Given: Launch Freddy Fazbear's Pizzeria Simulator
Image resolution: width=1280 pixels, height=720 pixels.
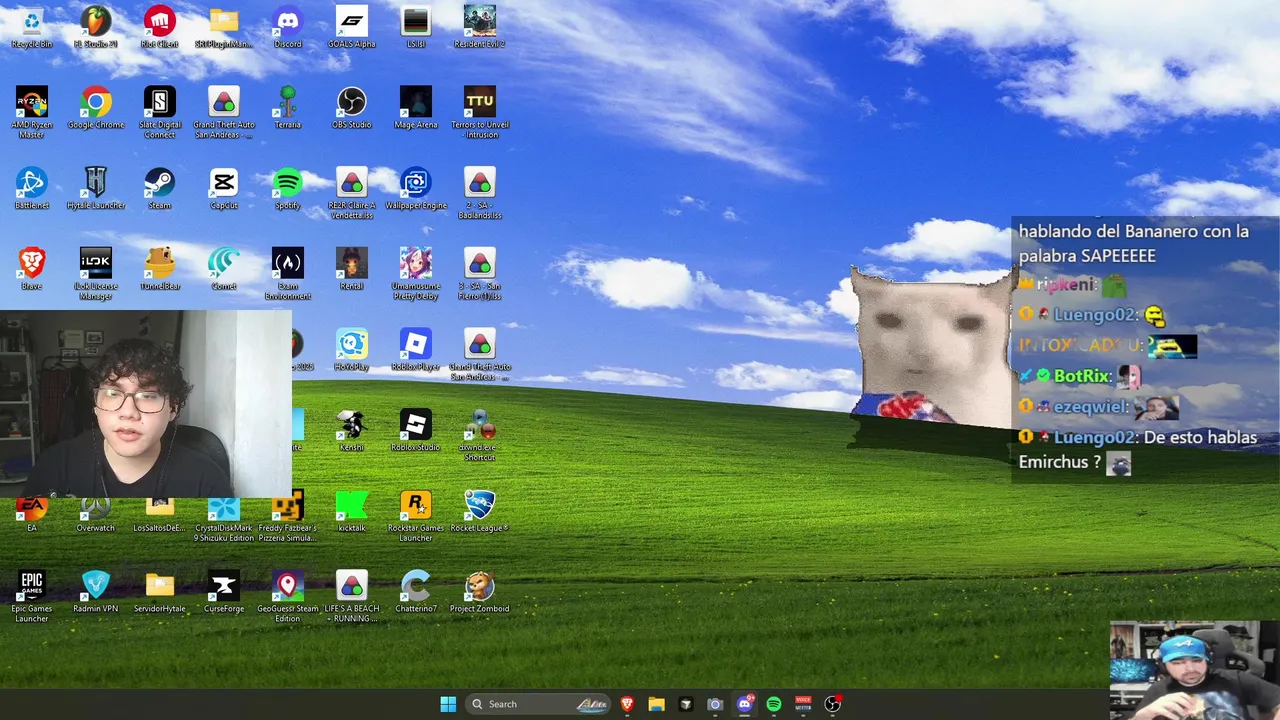Looking at the screenshot, I should [288, 516].
